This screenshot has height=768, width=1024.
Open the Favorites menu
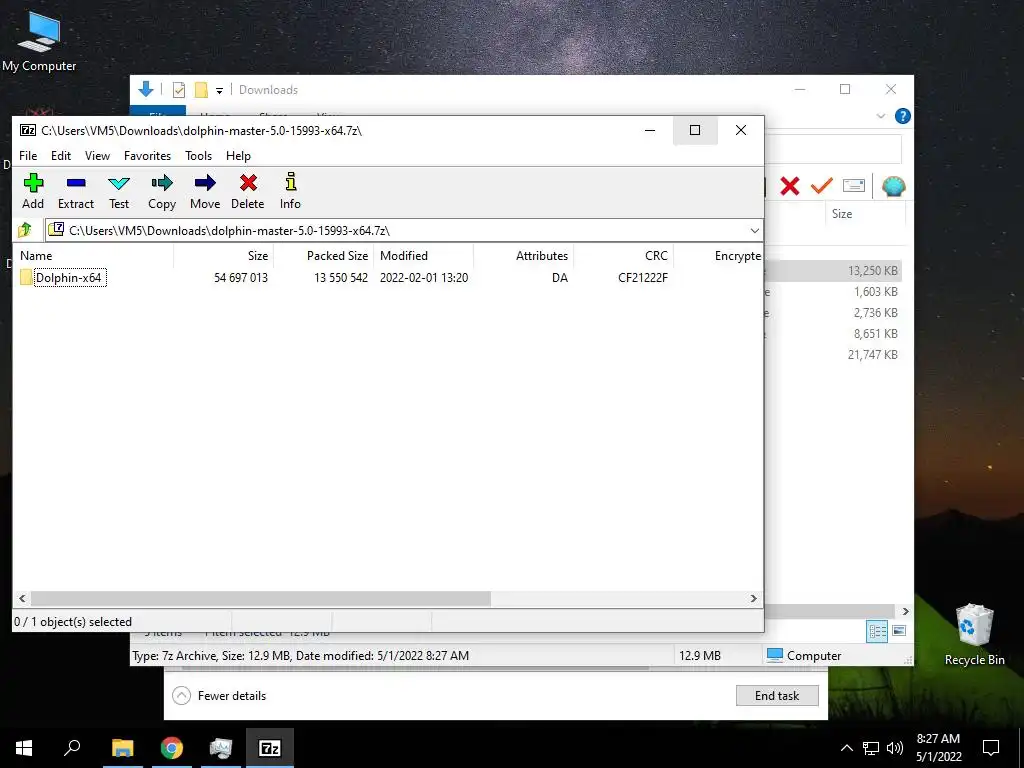148,155
